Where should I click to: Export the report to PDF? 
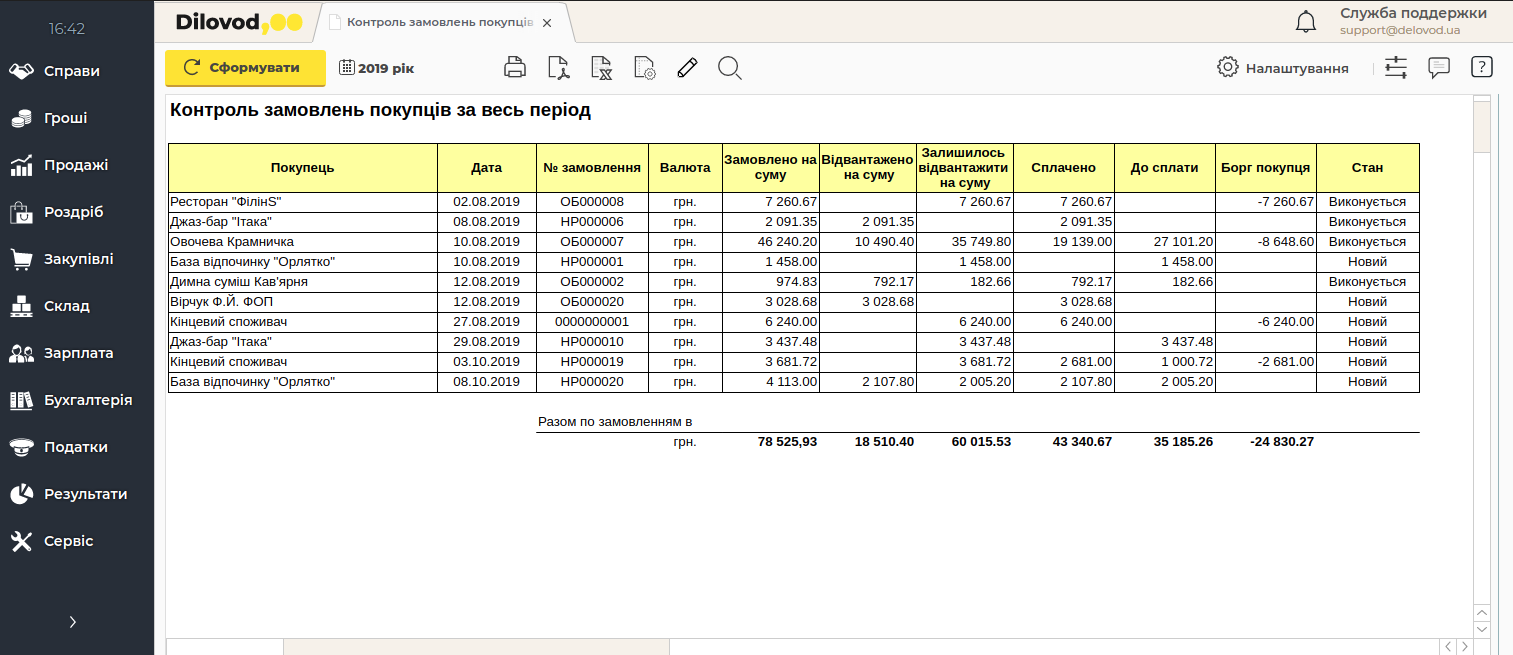pos(558,68)
